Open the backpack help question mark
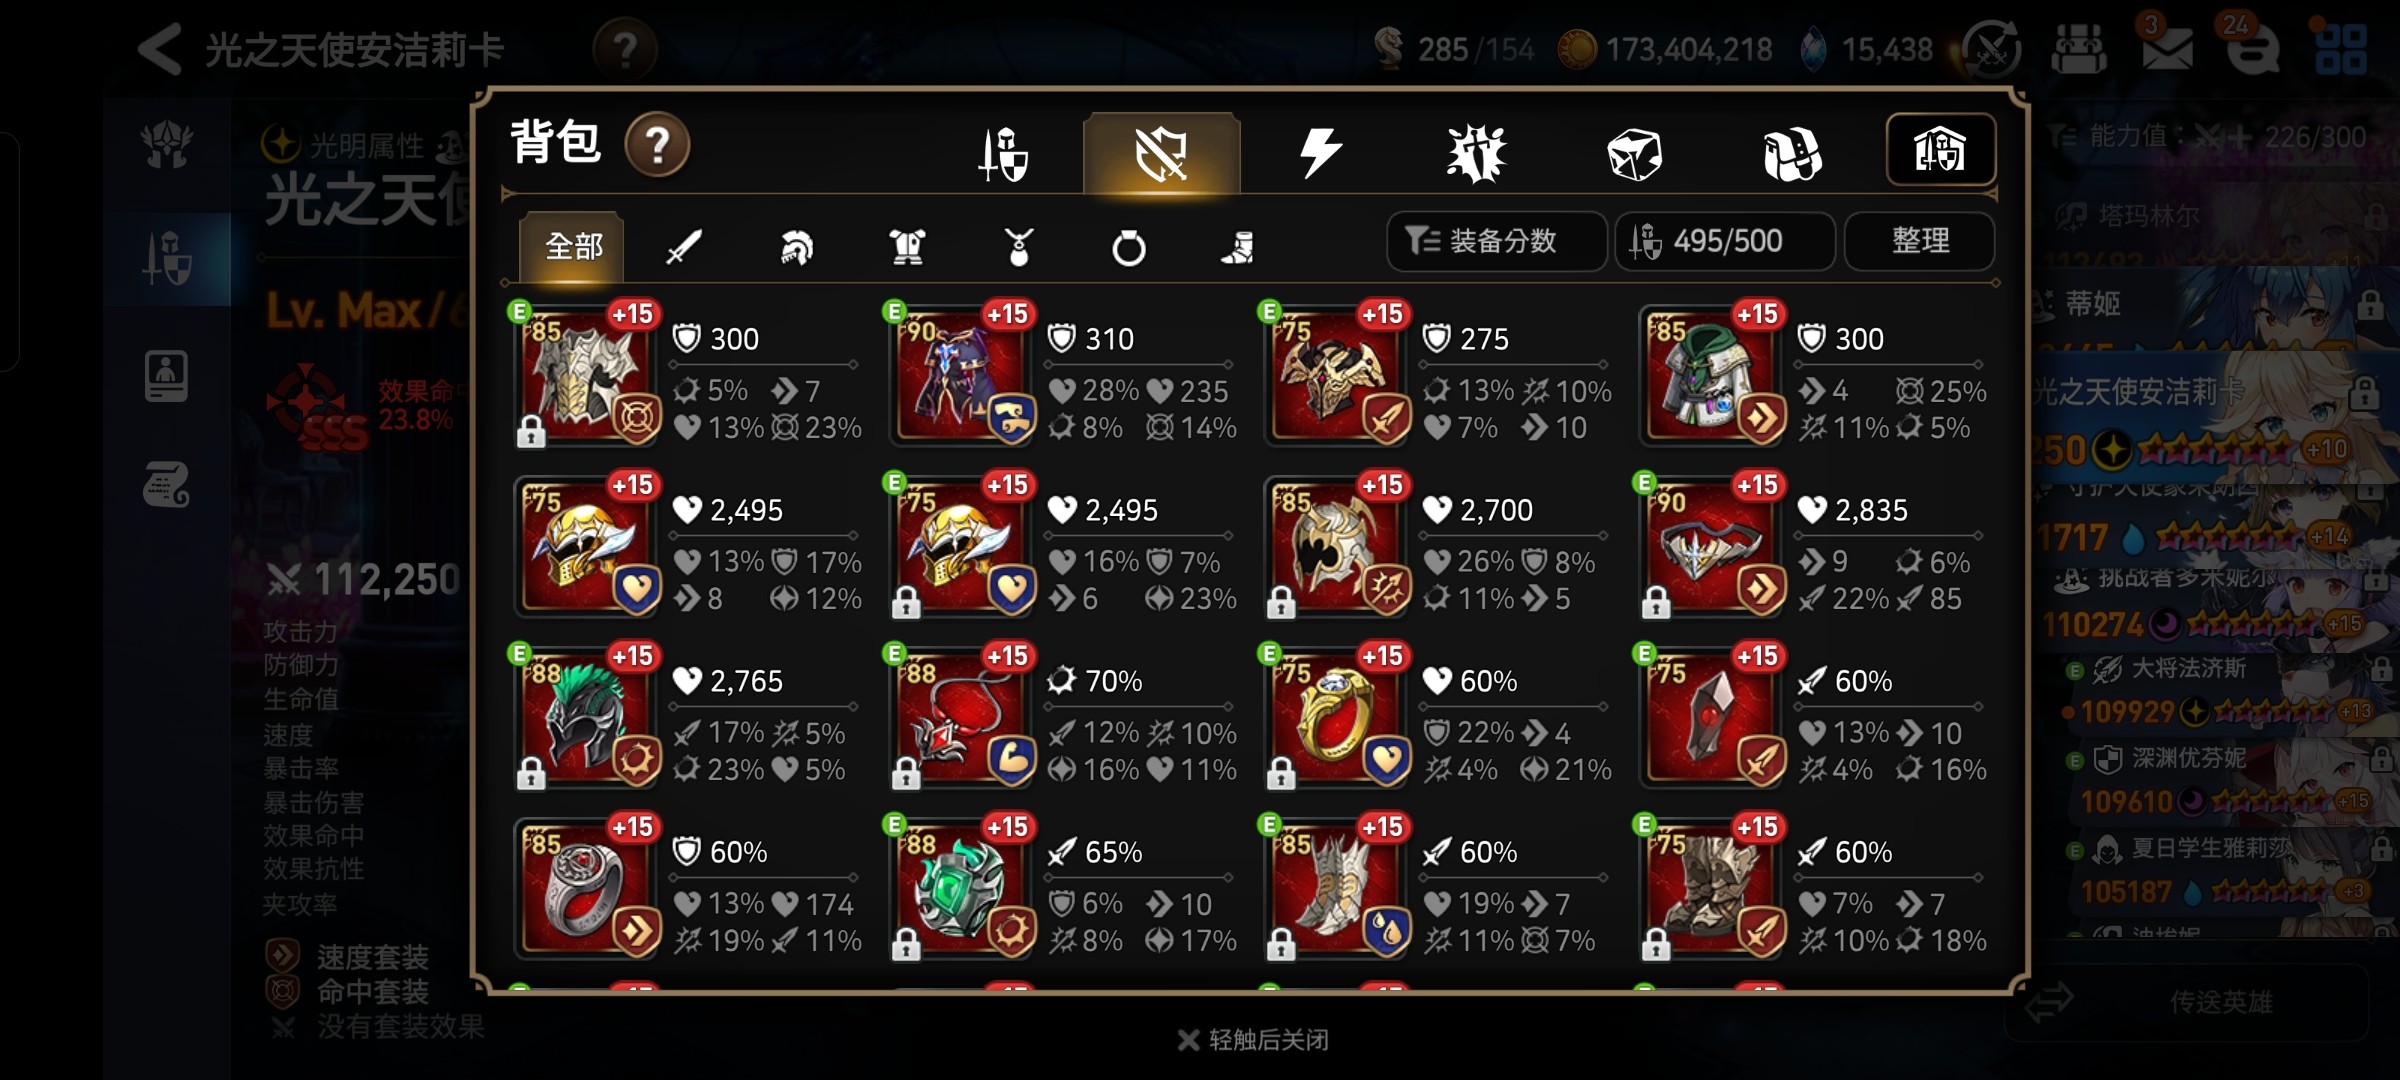 (x=657, y=145)
